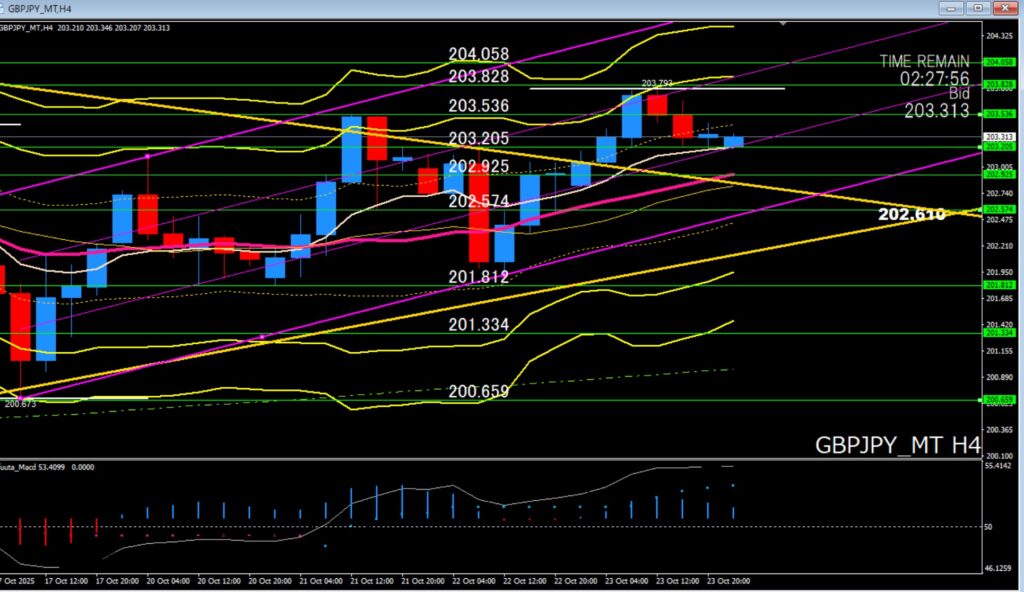1024x592 pixels.
Task: Select the 200.673 low price marker
Action: pos(19,403)
